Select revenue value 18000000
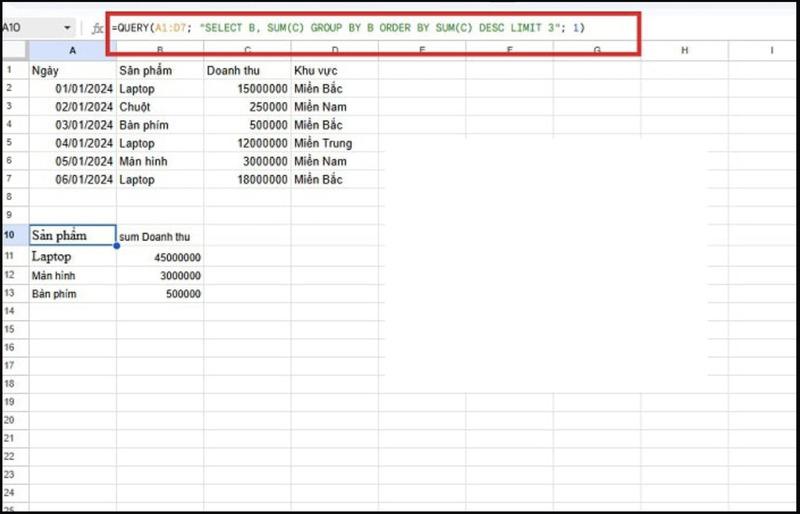Screen dimensions: 800x514 tap(247, 180)
